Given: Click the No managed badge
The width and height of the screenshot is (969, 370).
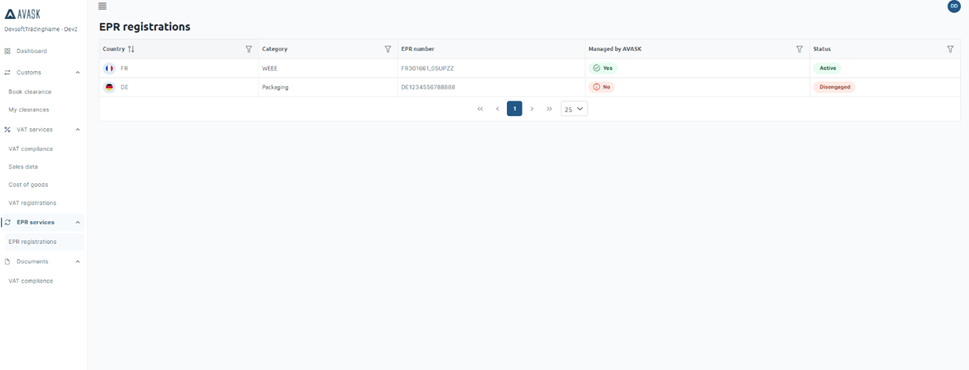Looking at the screenshot, I should [x=602, y=87].
